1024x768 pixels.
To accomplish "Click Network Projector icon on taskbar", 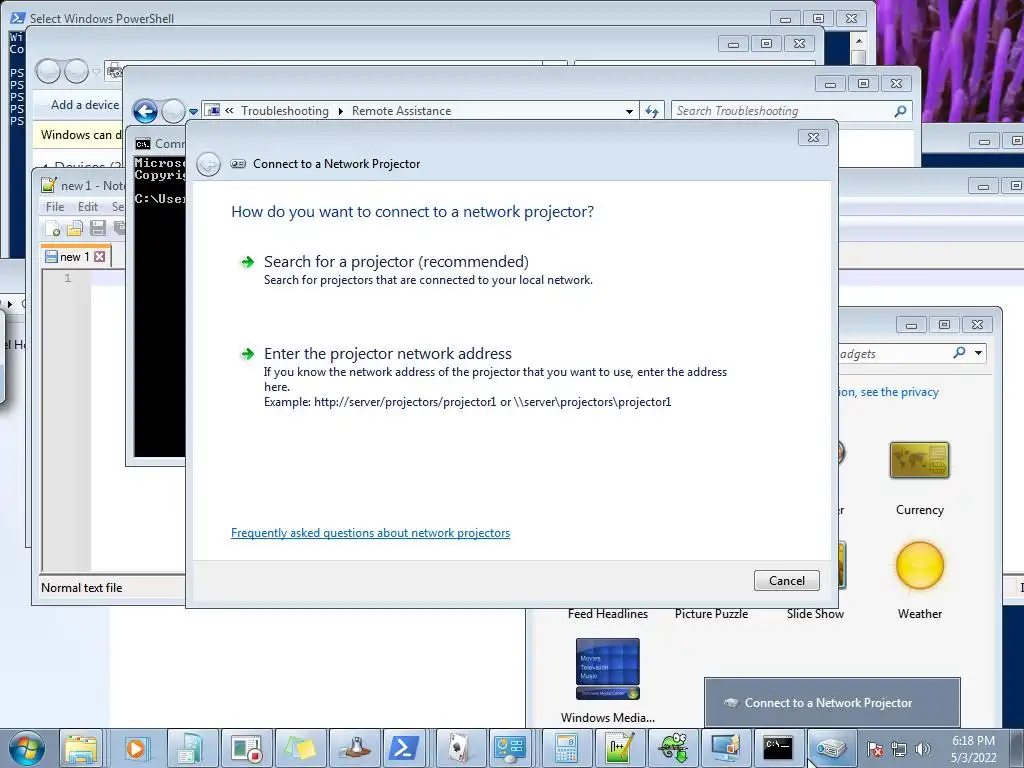I will [831, 748].
